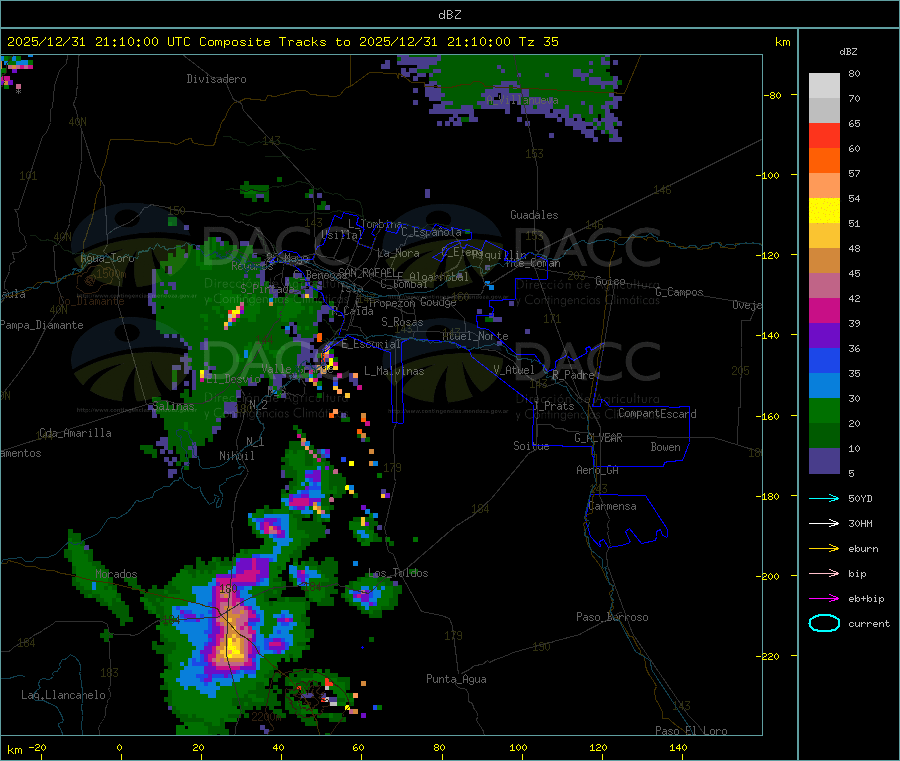Click the 'Salinas' map label
This screenshot has width=900, height=761.
(173, 406)
